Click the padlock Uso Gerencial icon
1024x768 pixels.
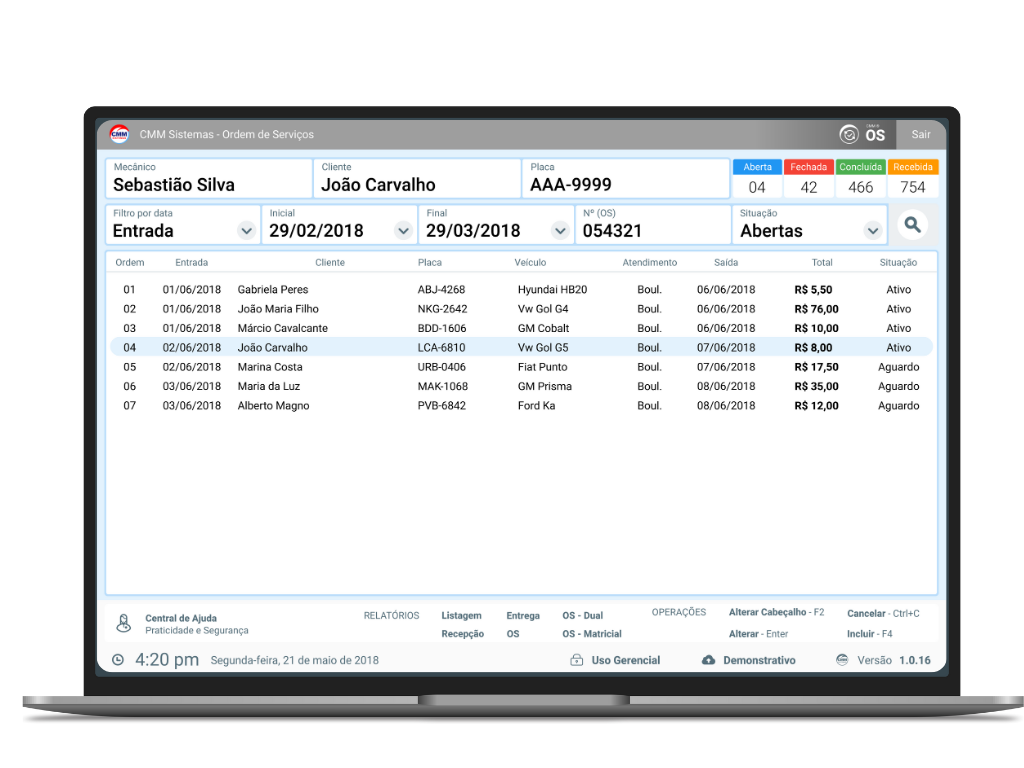click(x=576, y=660)
